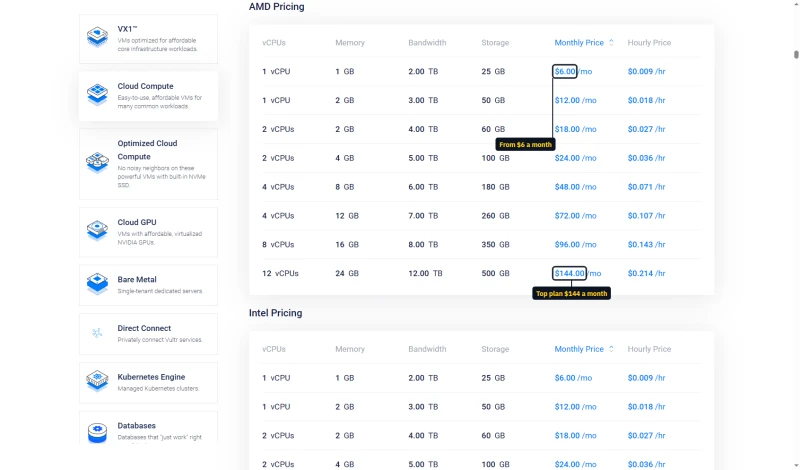Click Intel Storage column header

[x=495, y=349]
